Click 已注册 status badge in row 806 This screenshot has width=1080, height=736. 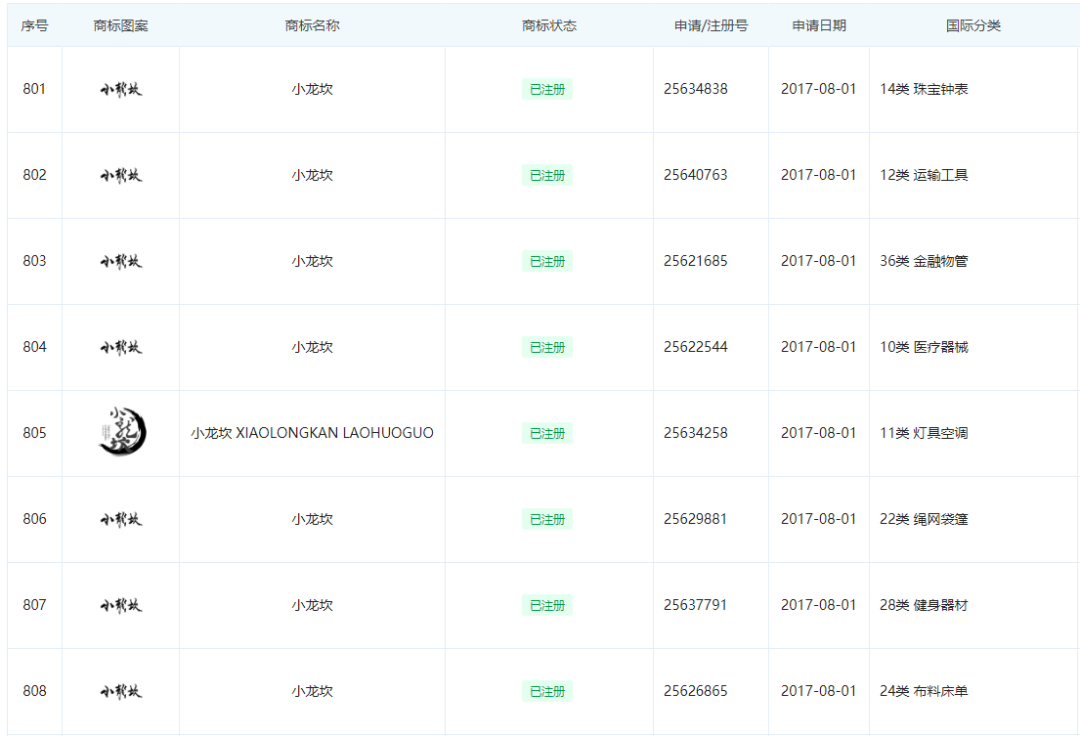pos(548,520)
